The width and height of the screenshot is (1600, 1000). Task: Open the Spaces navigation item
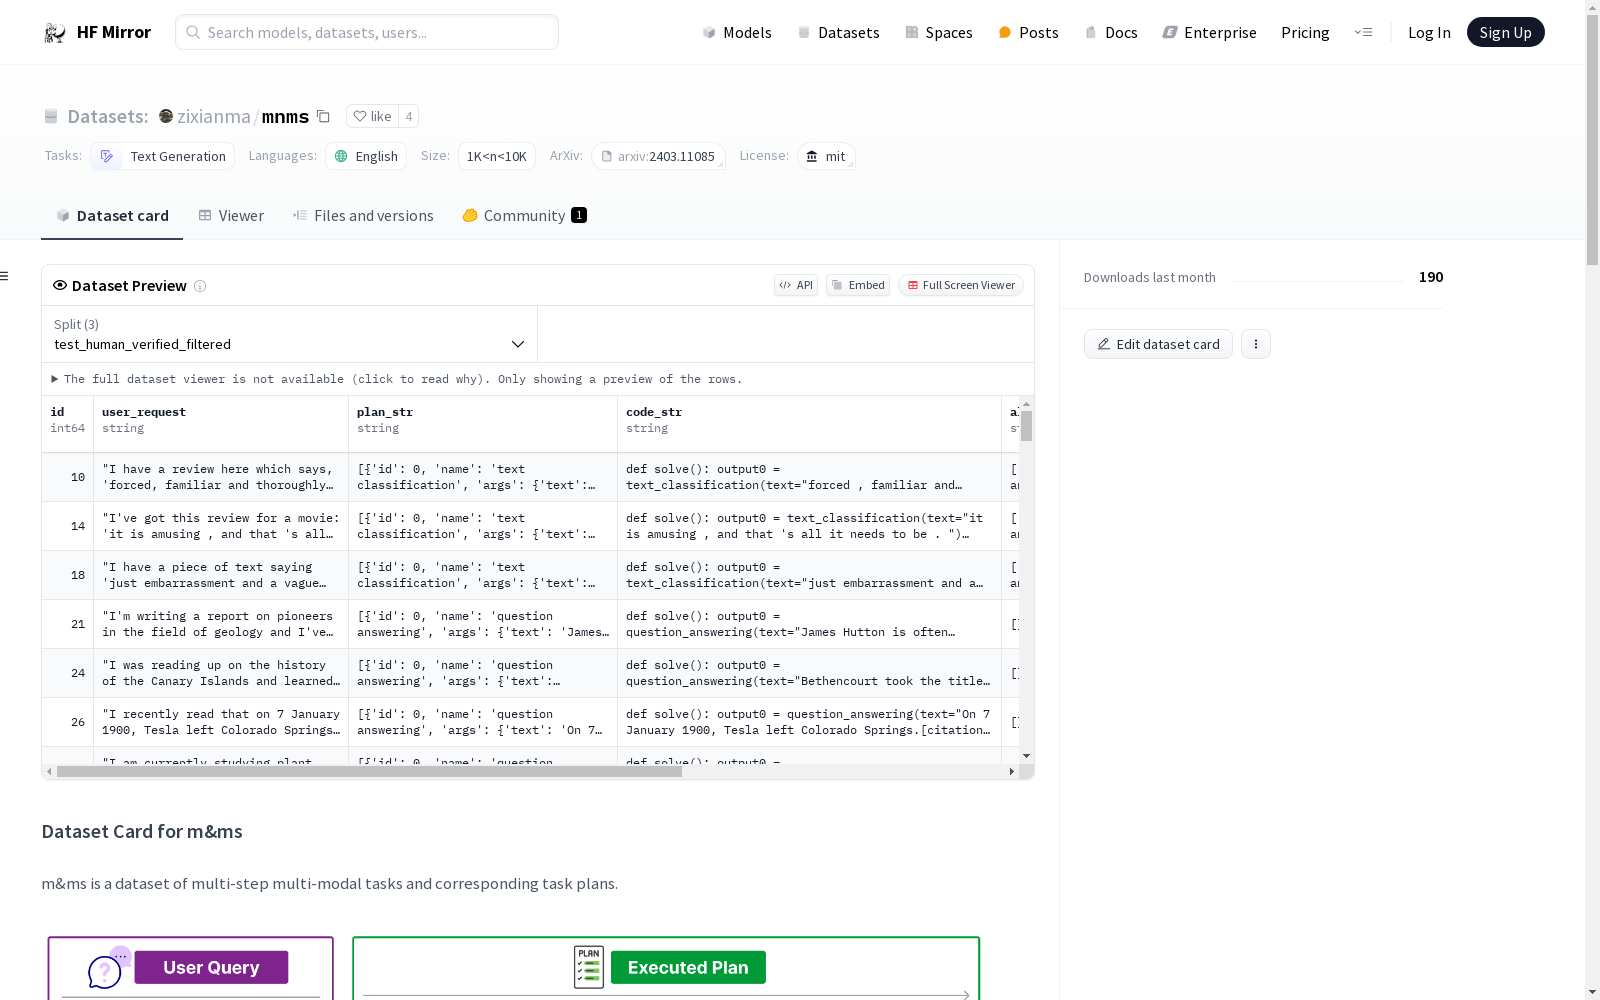939,32
